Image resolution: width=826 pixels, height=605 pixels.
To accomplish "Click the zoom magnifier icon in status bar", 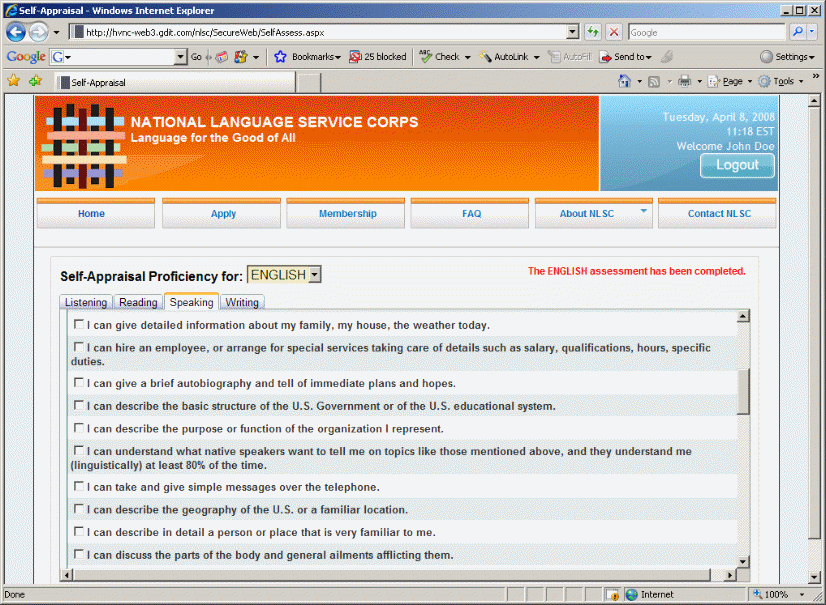I will pyautogui.click(x=758, y=594).
